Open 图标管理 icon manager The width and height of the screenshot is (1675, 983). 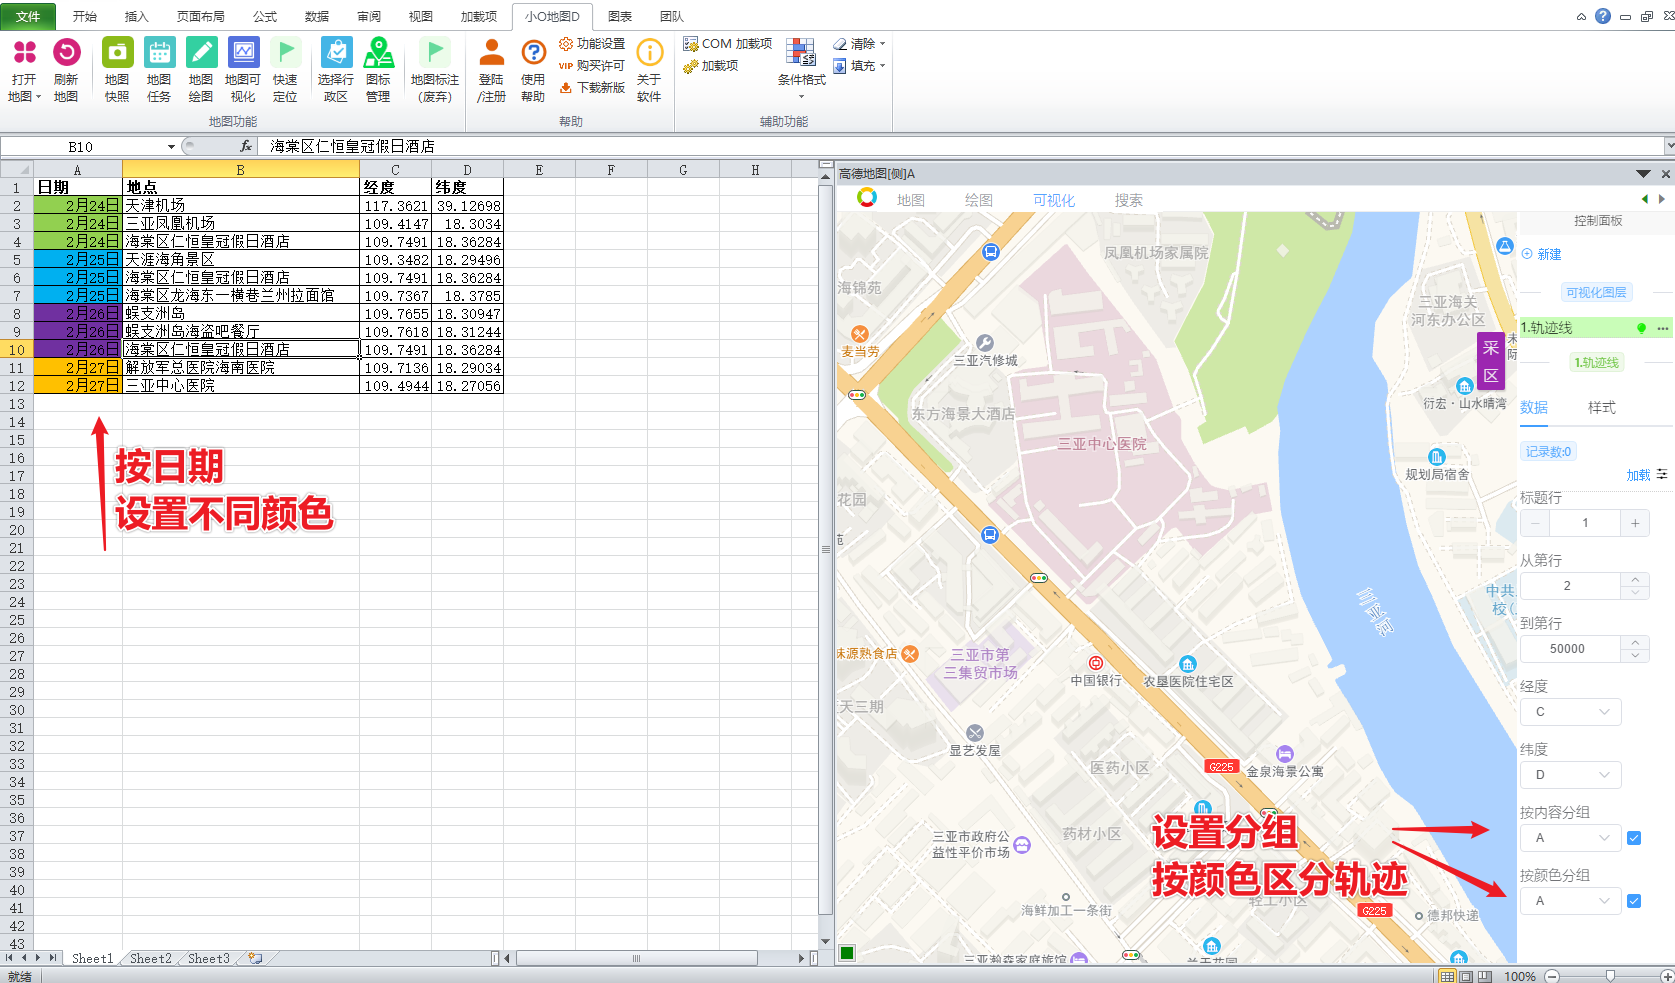pos(378,69)
